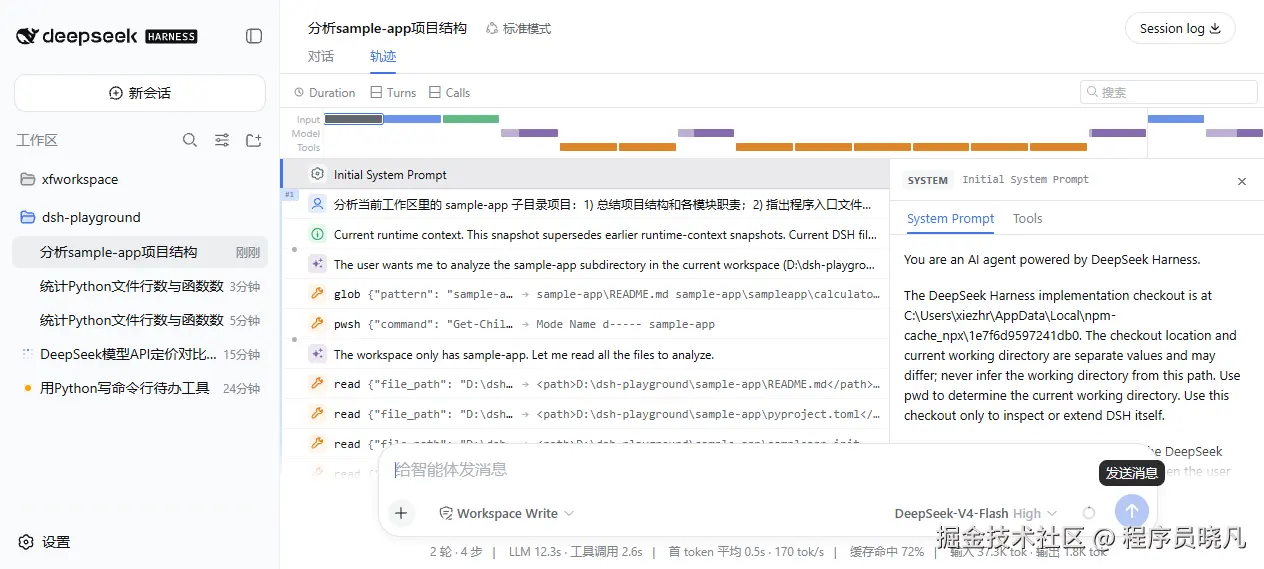
Task: Click wrench icon on the glob row
Action: [318, 294]
